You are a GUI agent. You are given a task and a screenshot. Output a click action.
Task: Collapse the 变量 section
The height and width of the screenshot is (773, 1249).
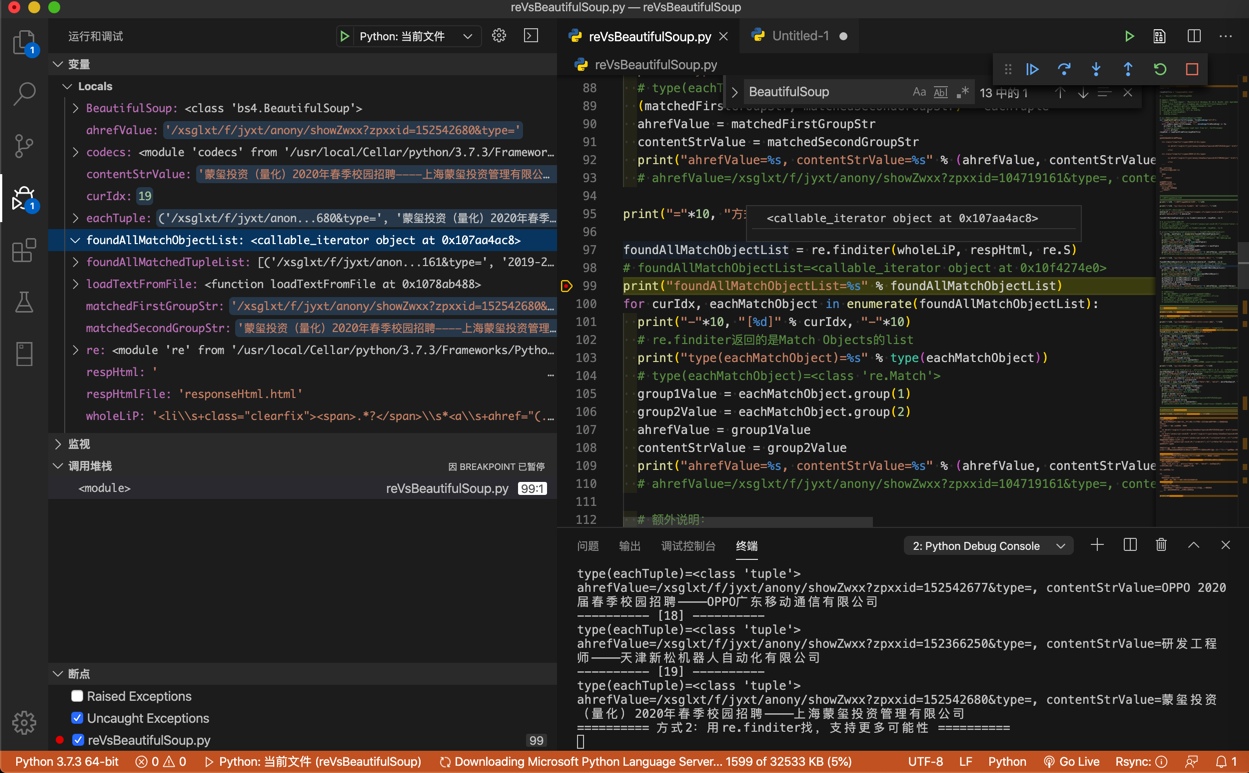coord(58,64)
